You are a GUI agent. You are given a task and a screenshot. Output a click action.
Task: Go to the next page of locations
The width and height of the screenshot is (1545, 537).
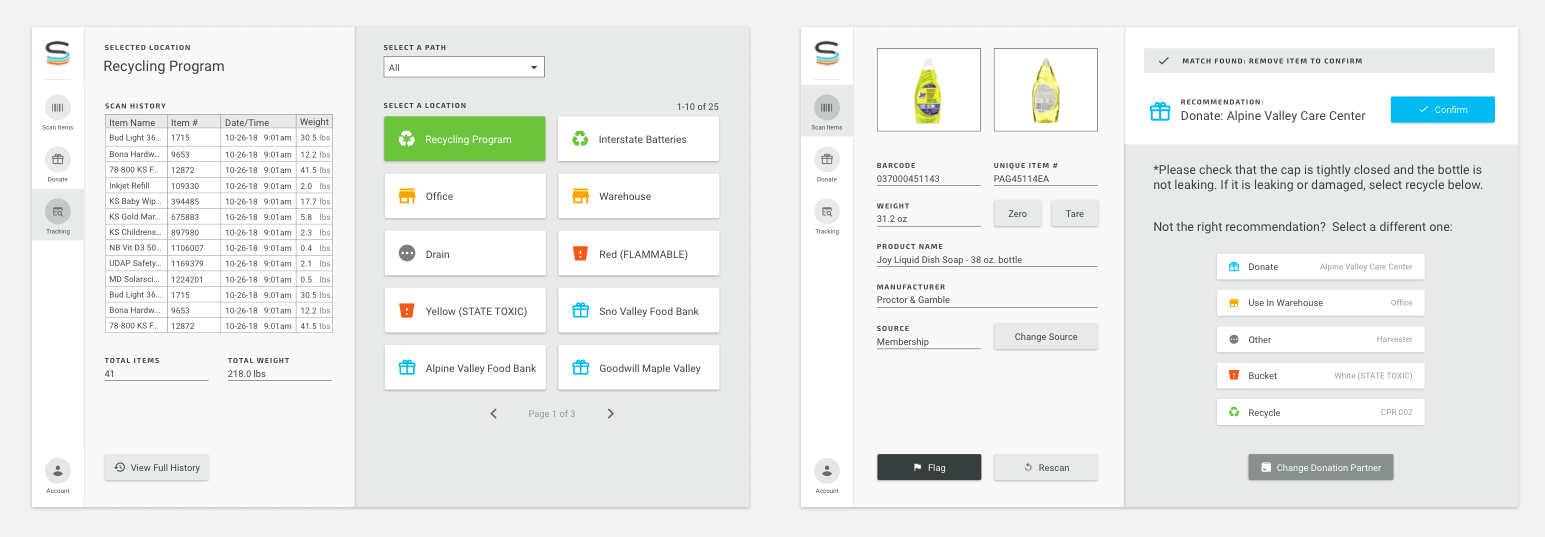pos(611,413)
